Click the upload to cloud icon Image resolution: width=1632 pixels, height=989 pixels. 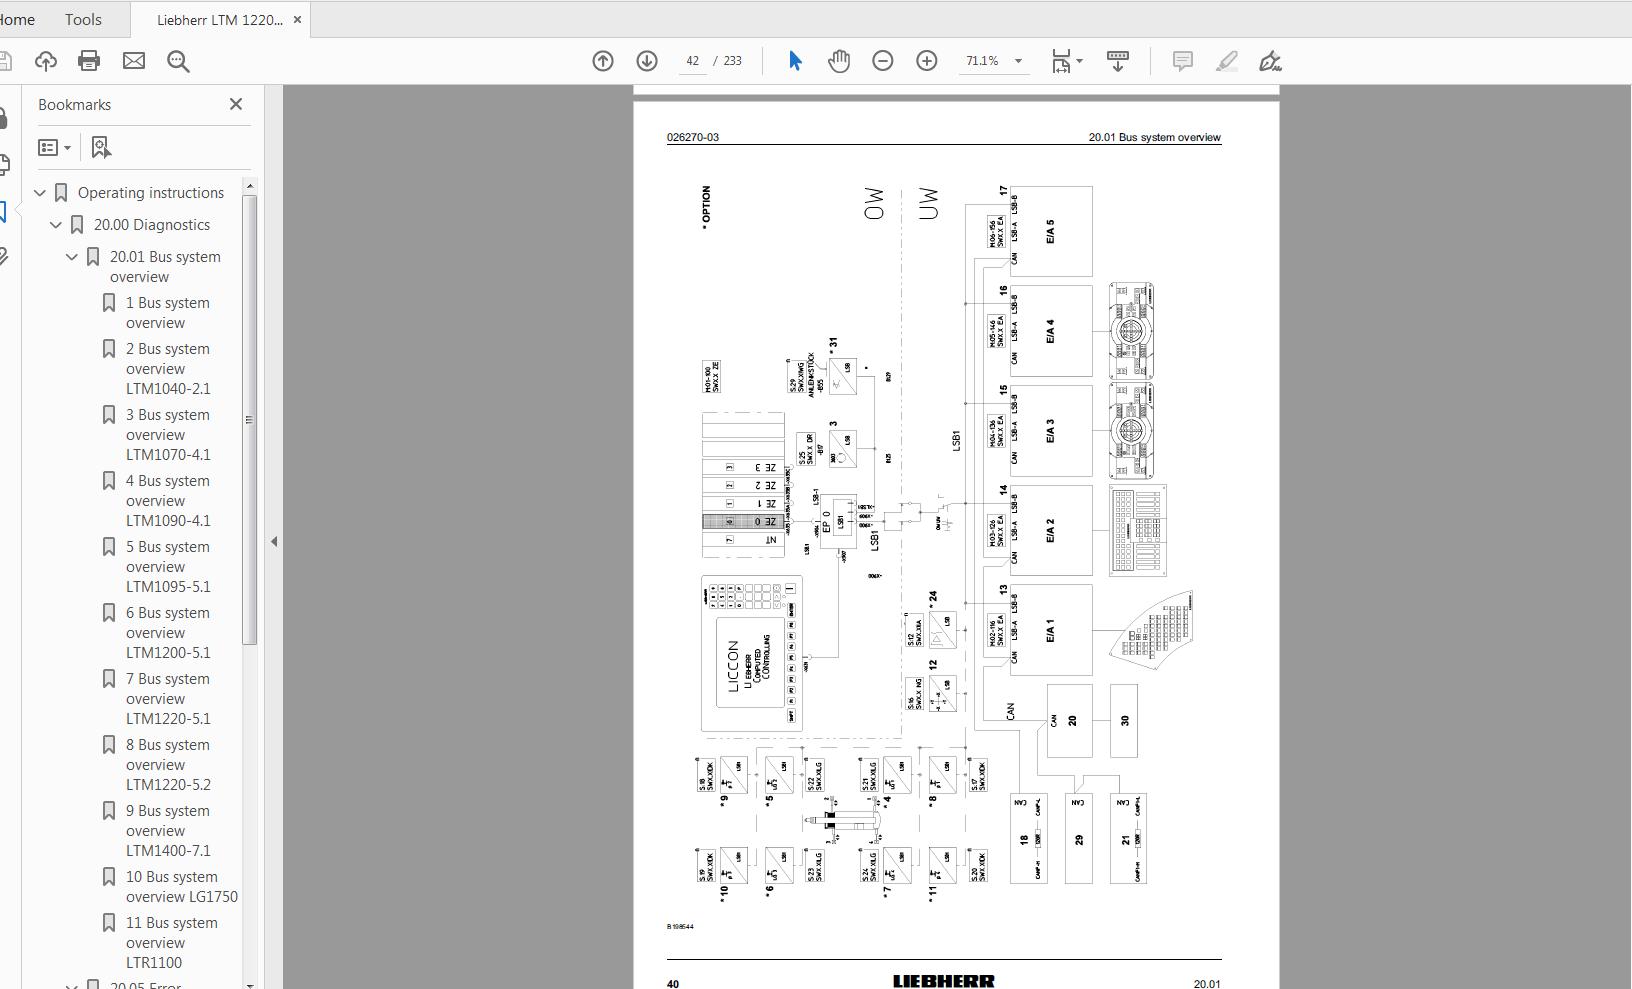click(45, 61)
